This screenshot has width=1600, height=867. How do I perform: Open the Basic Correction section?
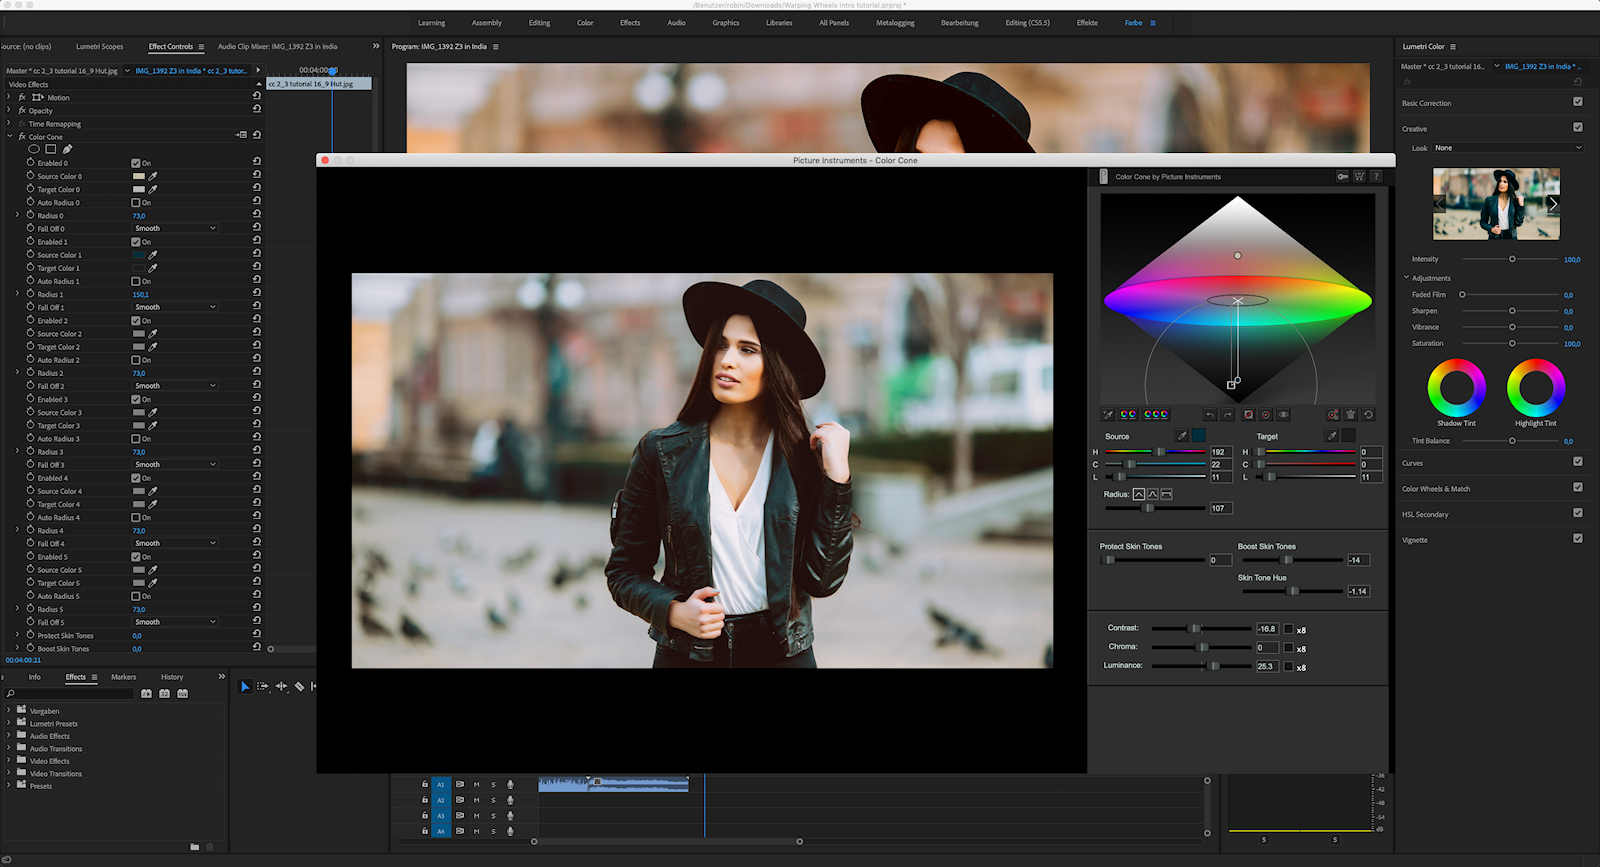pos(1426,103)
